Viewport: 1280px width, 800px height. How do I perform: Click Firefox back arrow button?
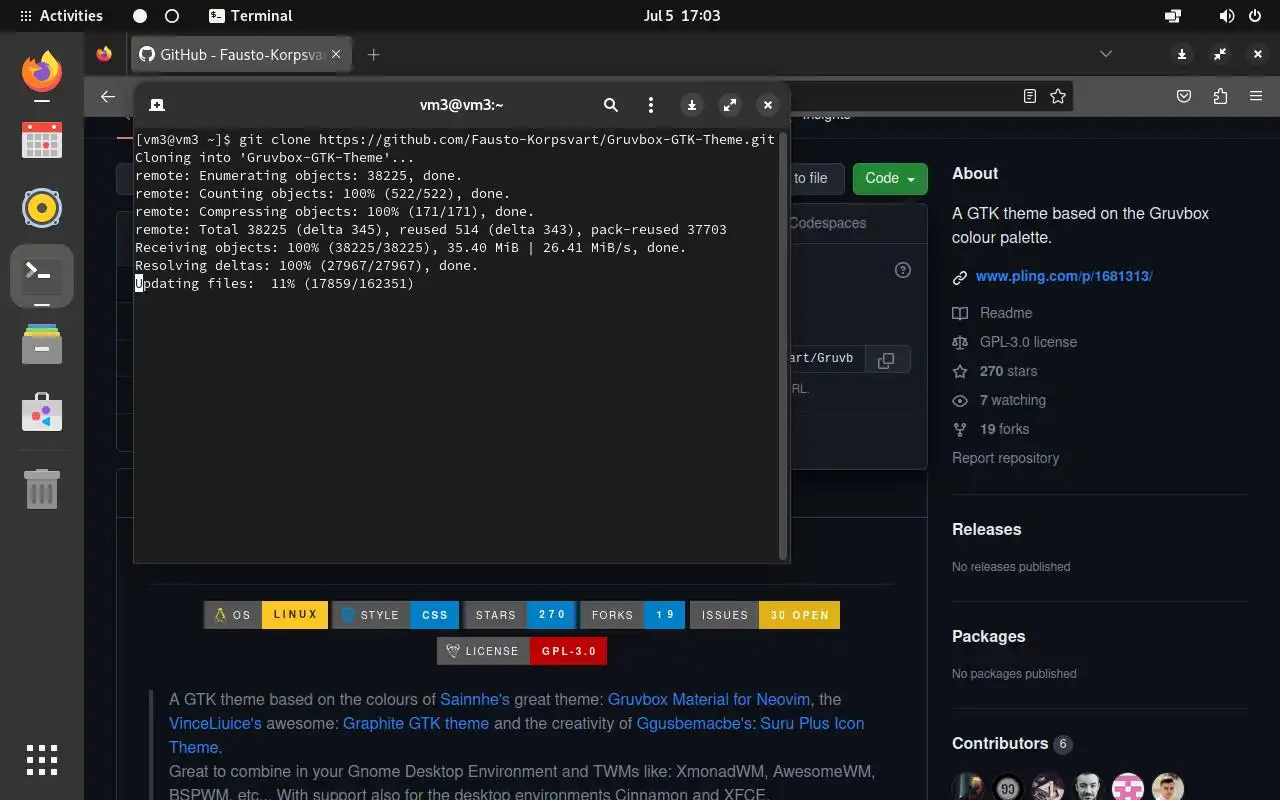point(108,96)
